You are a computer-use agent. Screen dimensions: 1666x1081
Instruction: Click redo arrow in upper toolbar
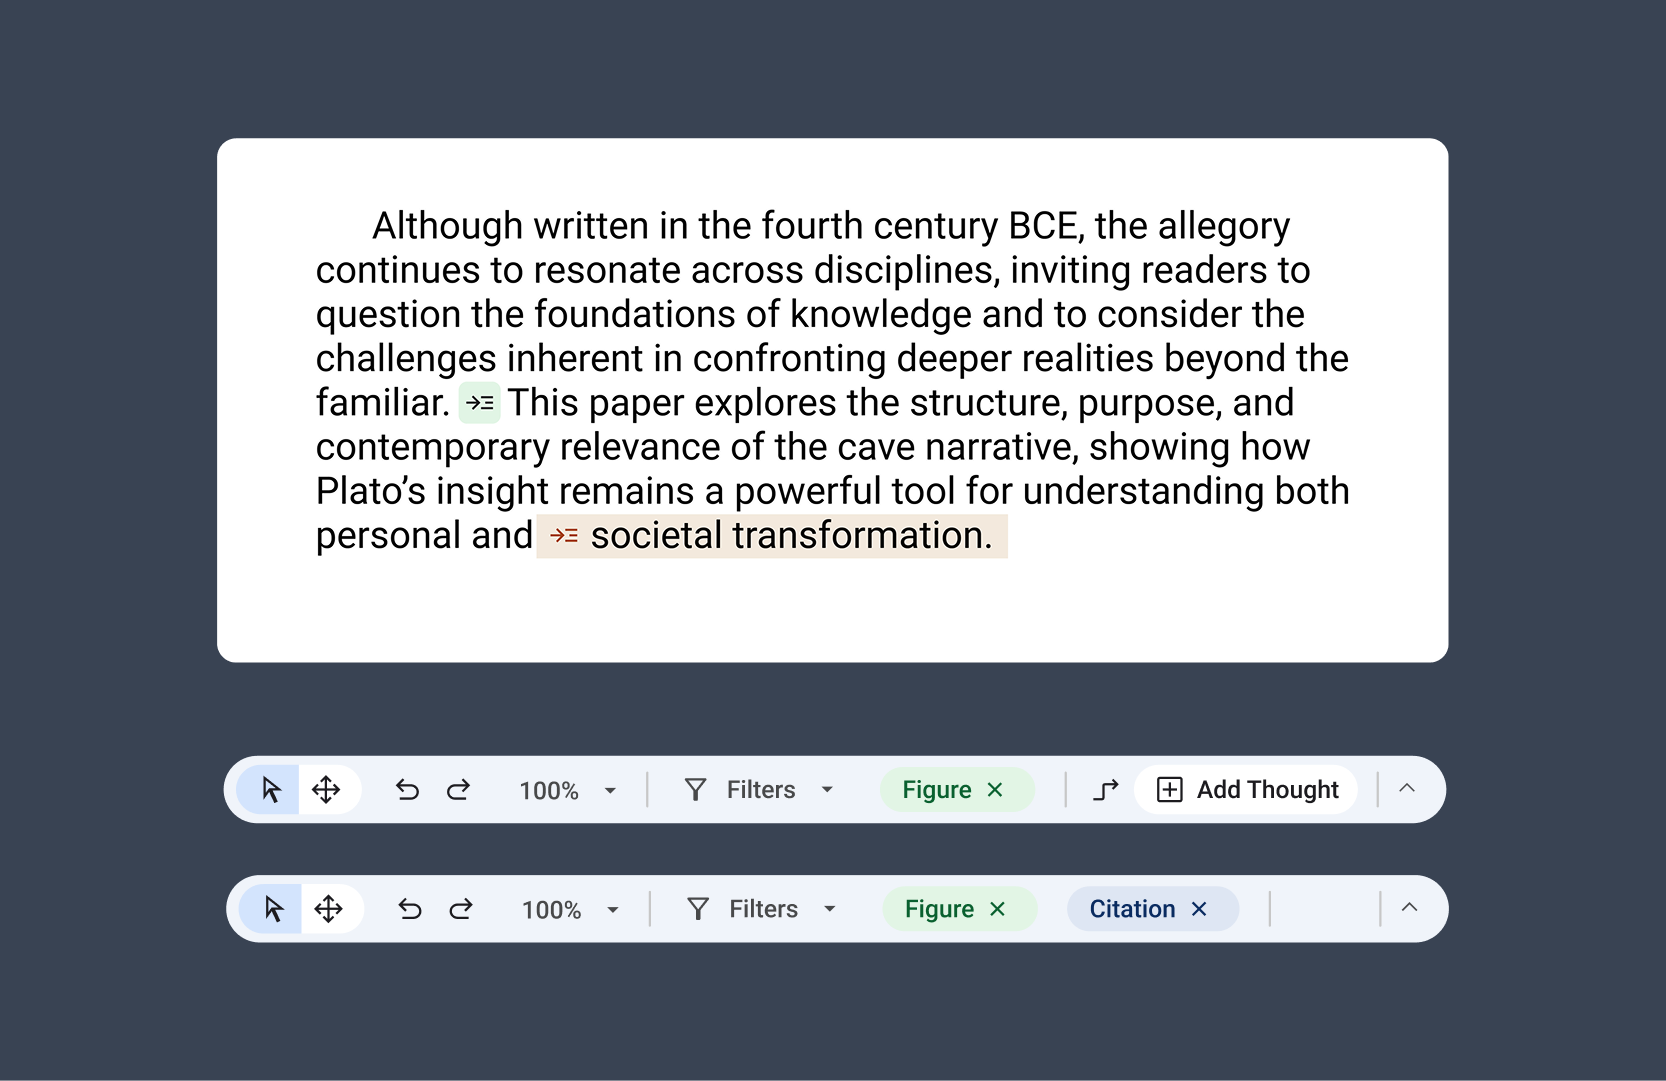pos(459,790)
